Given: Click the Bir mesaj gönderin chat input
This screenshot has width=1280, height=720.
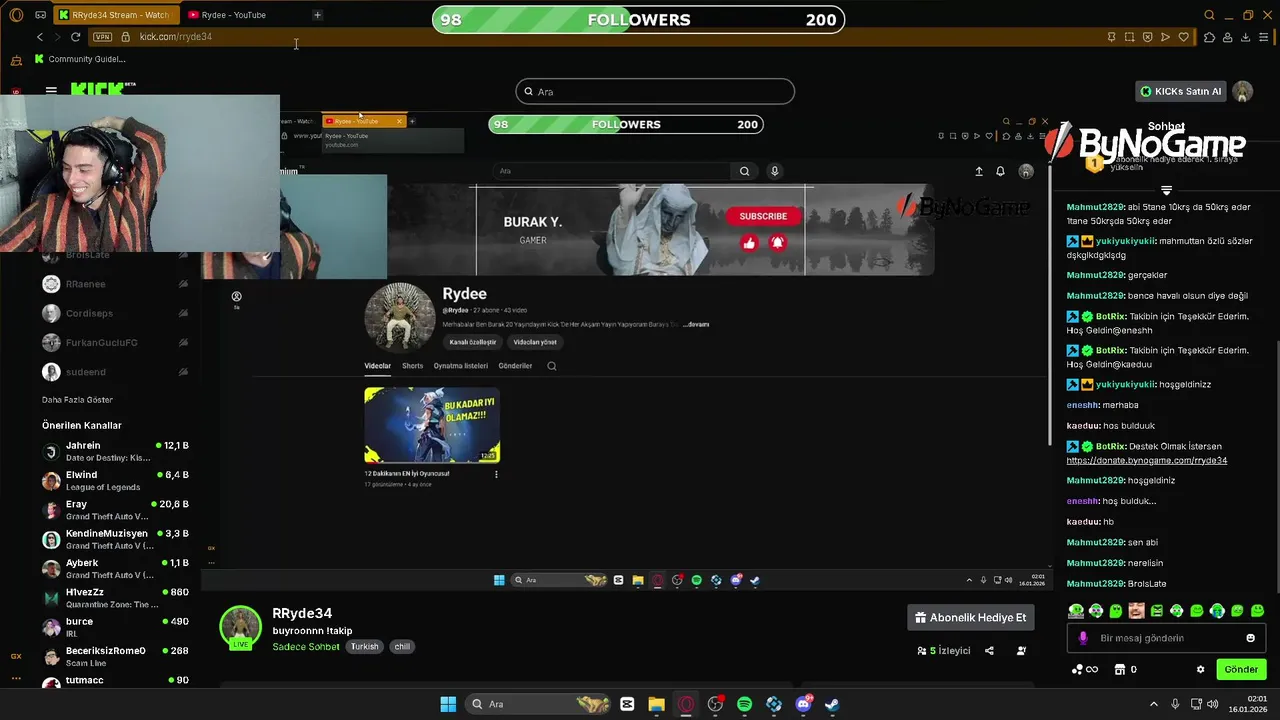Looking at the screenshot, I should pos(1165,638).
